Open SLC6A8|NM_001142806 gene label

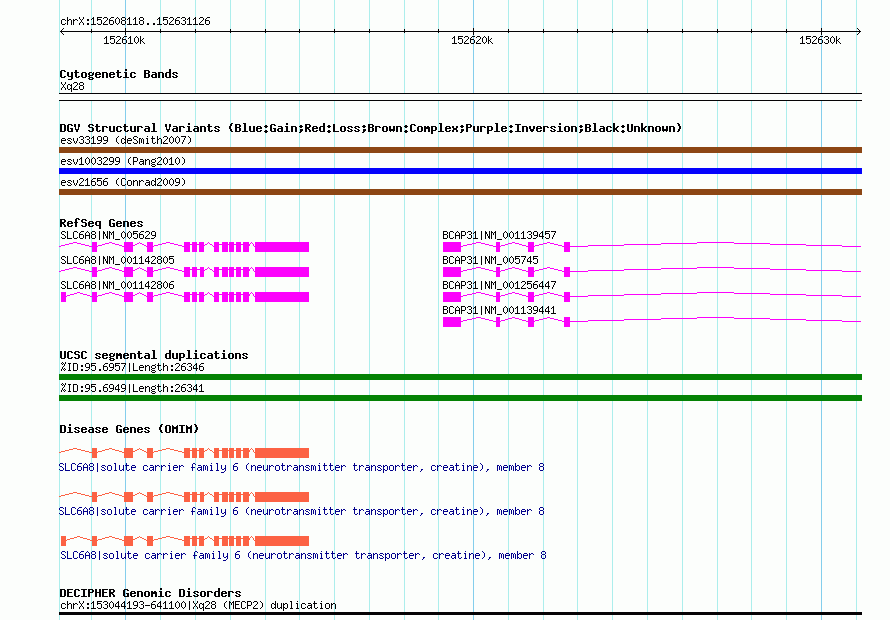[117, 285]
